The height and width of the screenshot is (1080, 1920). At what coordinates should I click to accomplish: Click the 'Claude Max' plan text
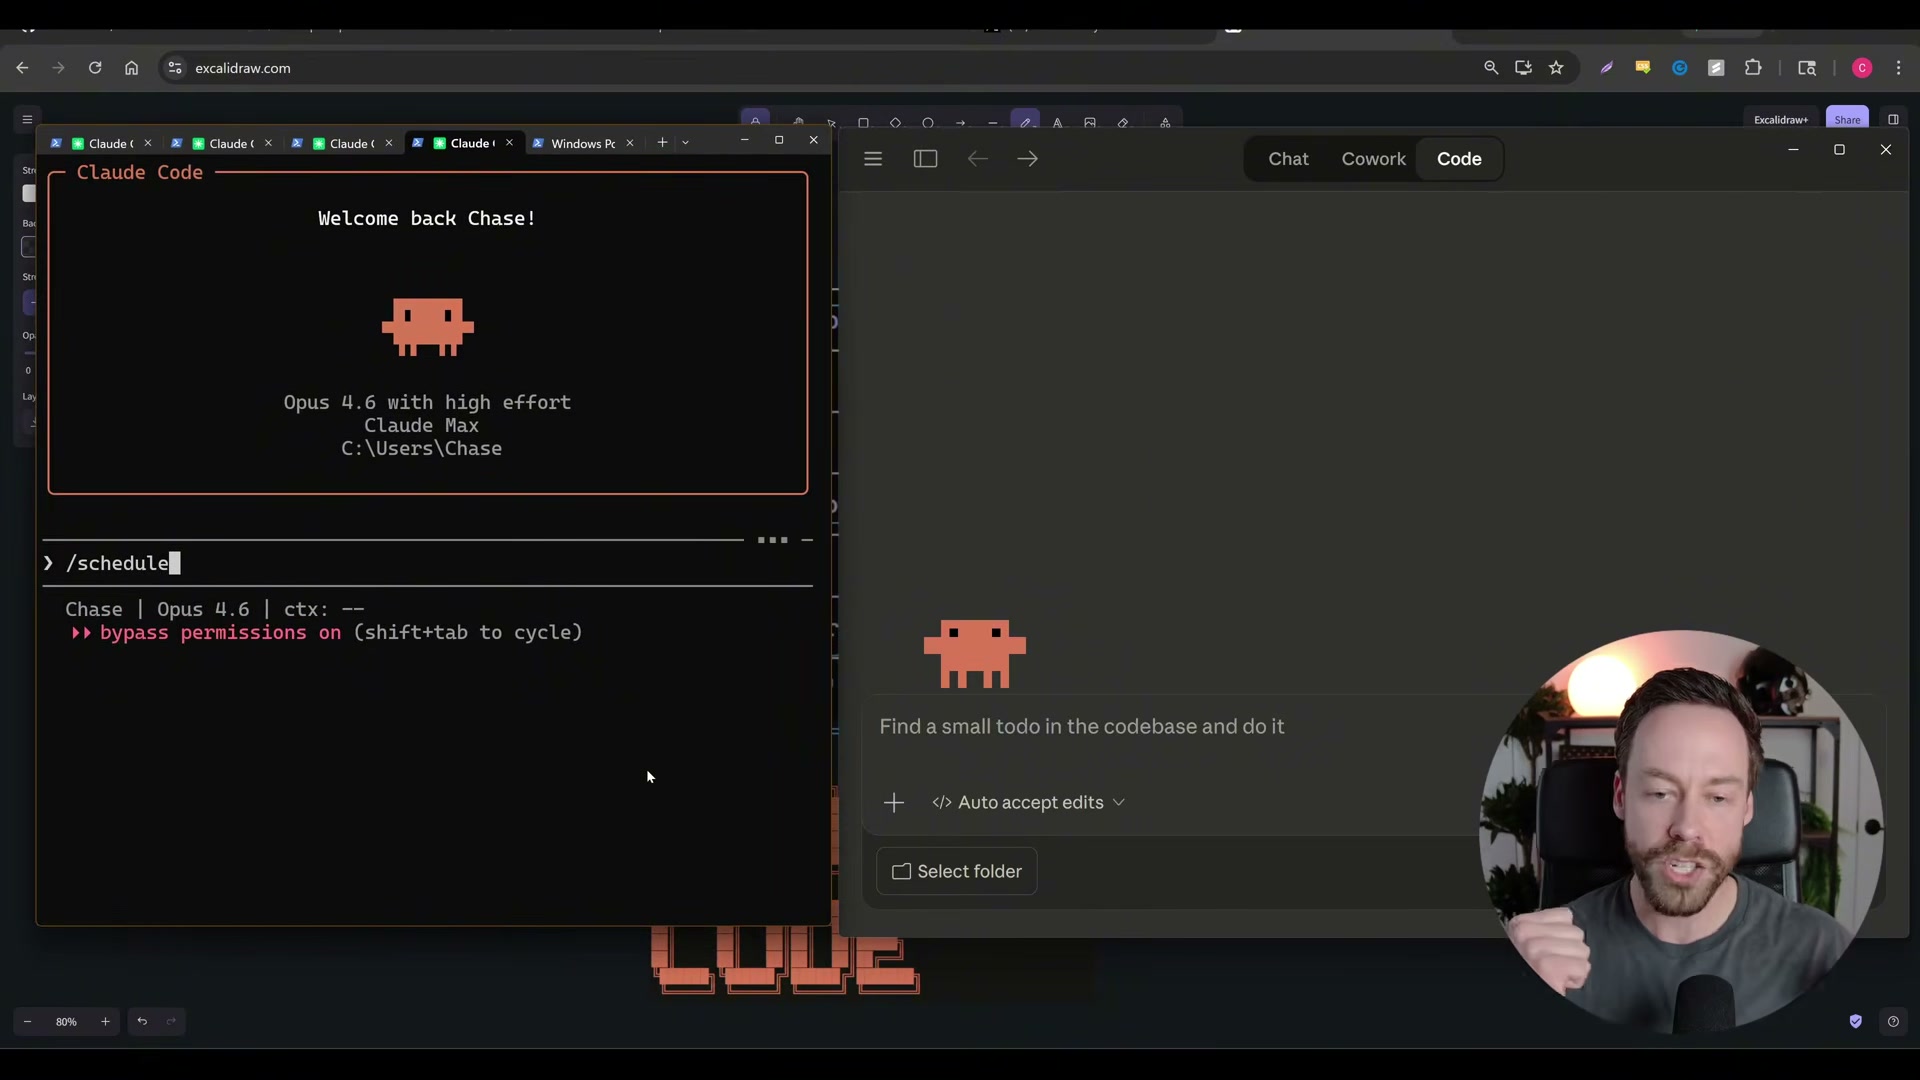(421, 426)
